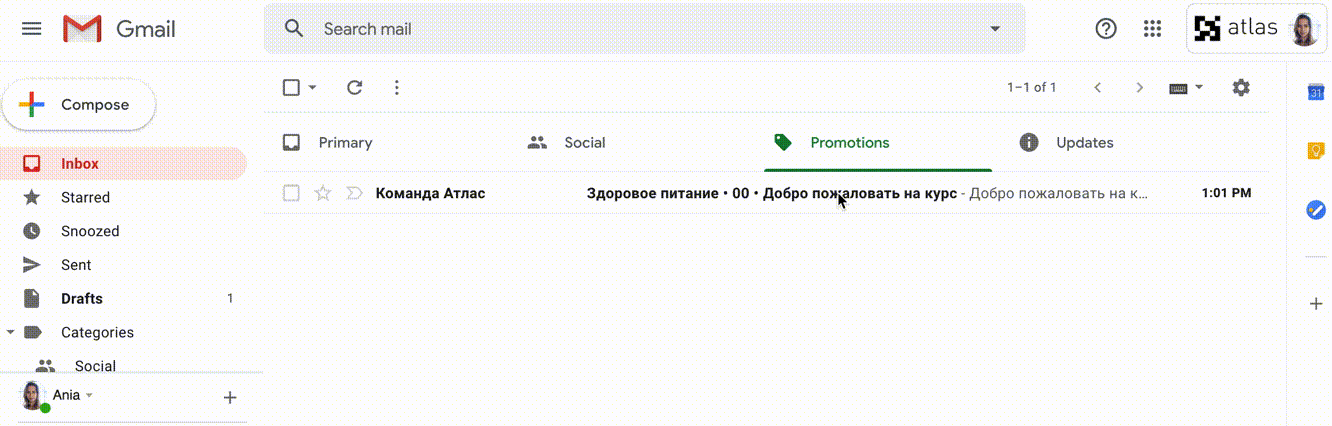The width and height of the screenshot is (1332, 426).
Task: Open Google Keep in side panel
Action: (1316, 151)
